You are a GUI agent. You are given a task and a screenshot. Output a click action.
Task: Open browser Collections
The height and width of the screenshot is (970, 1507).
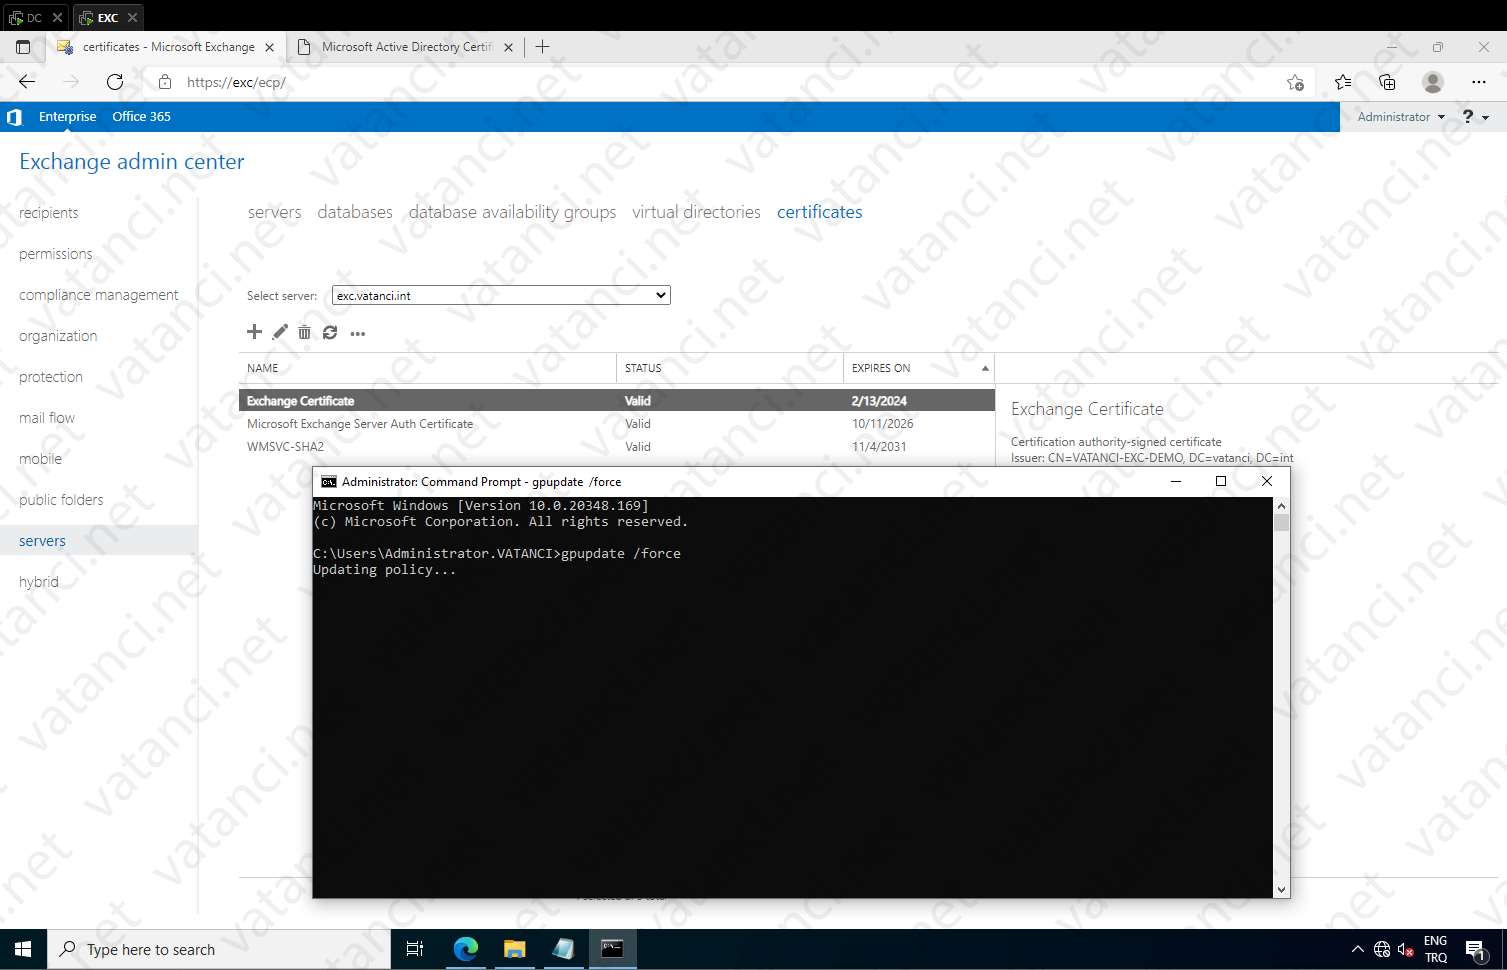1387,82
